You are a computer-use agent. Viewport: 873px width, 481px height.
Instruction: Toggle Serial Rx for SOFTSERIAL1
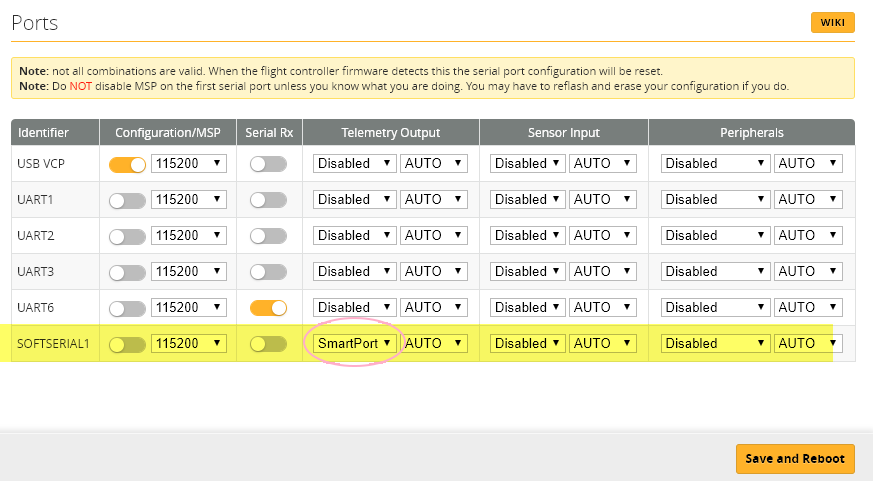tap(268, 344)
